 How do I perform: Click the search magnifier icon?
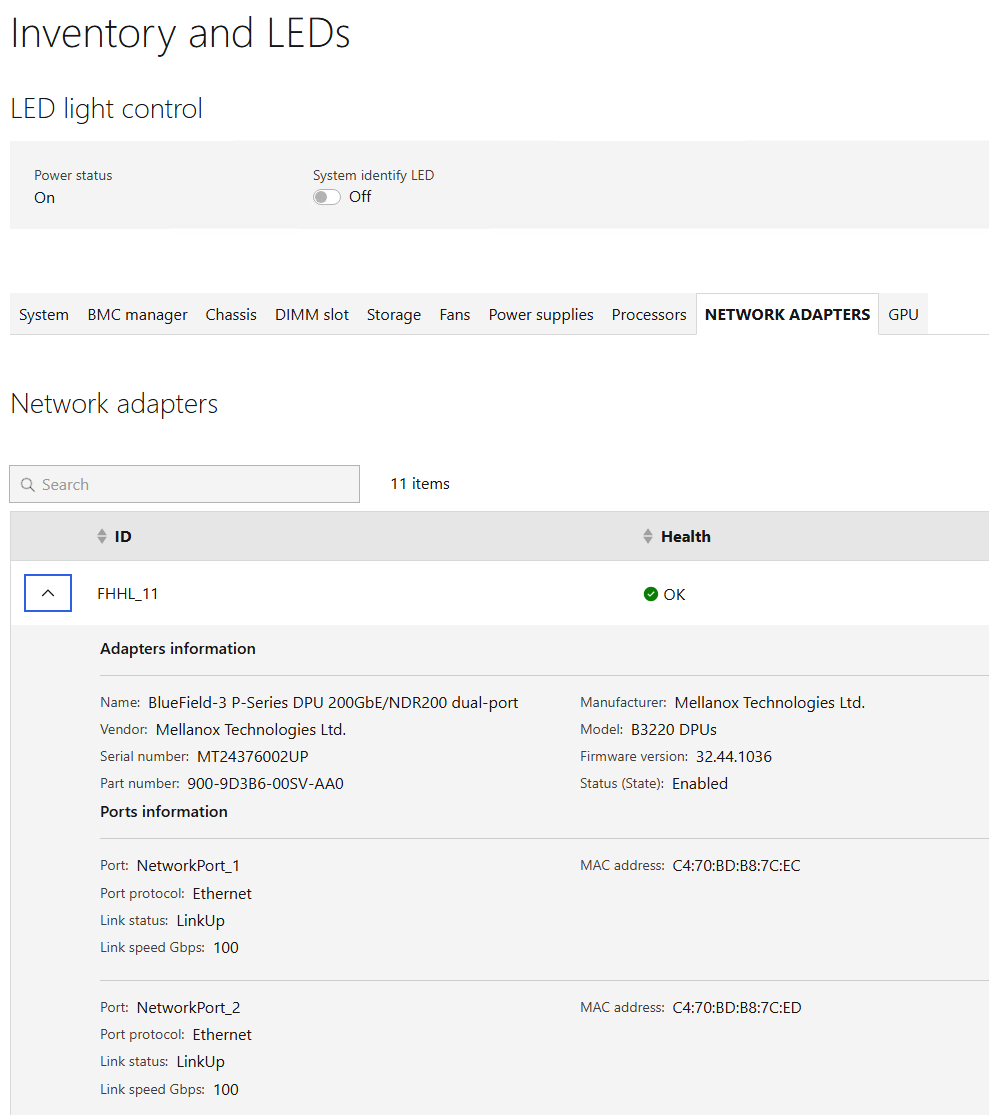pos(29,484)
